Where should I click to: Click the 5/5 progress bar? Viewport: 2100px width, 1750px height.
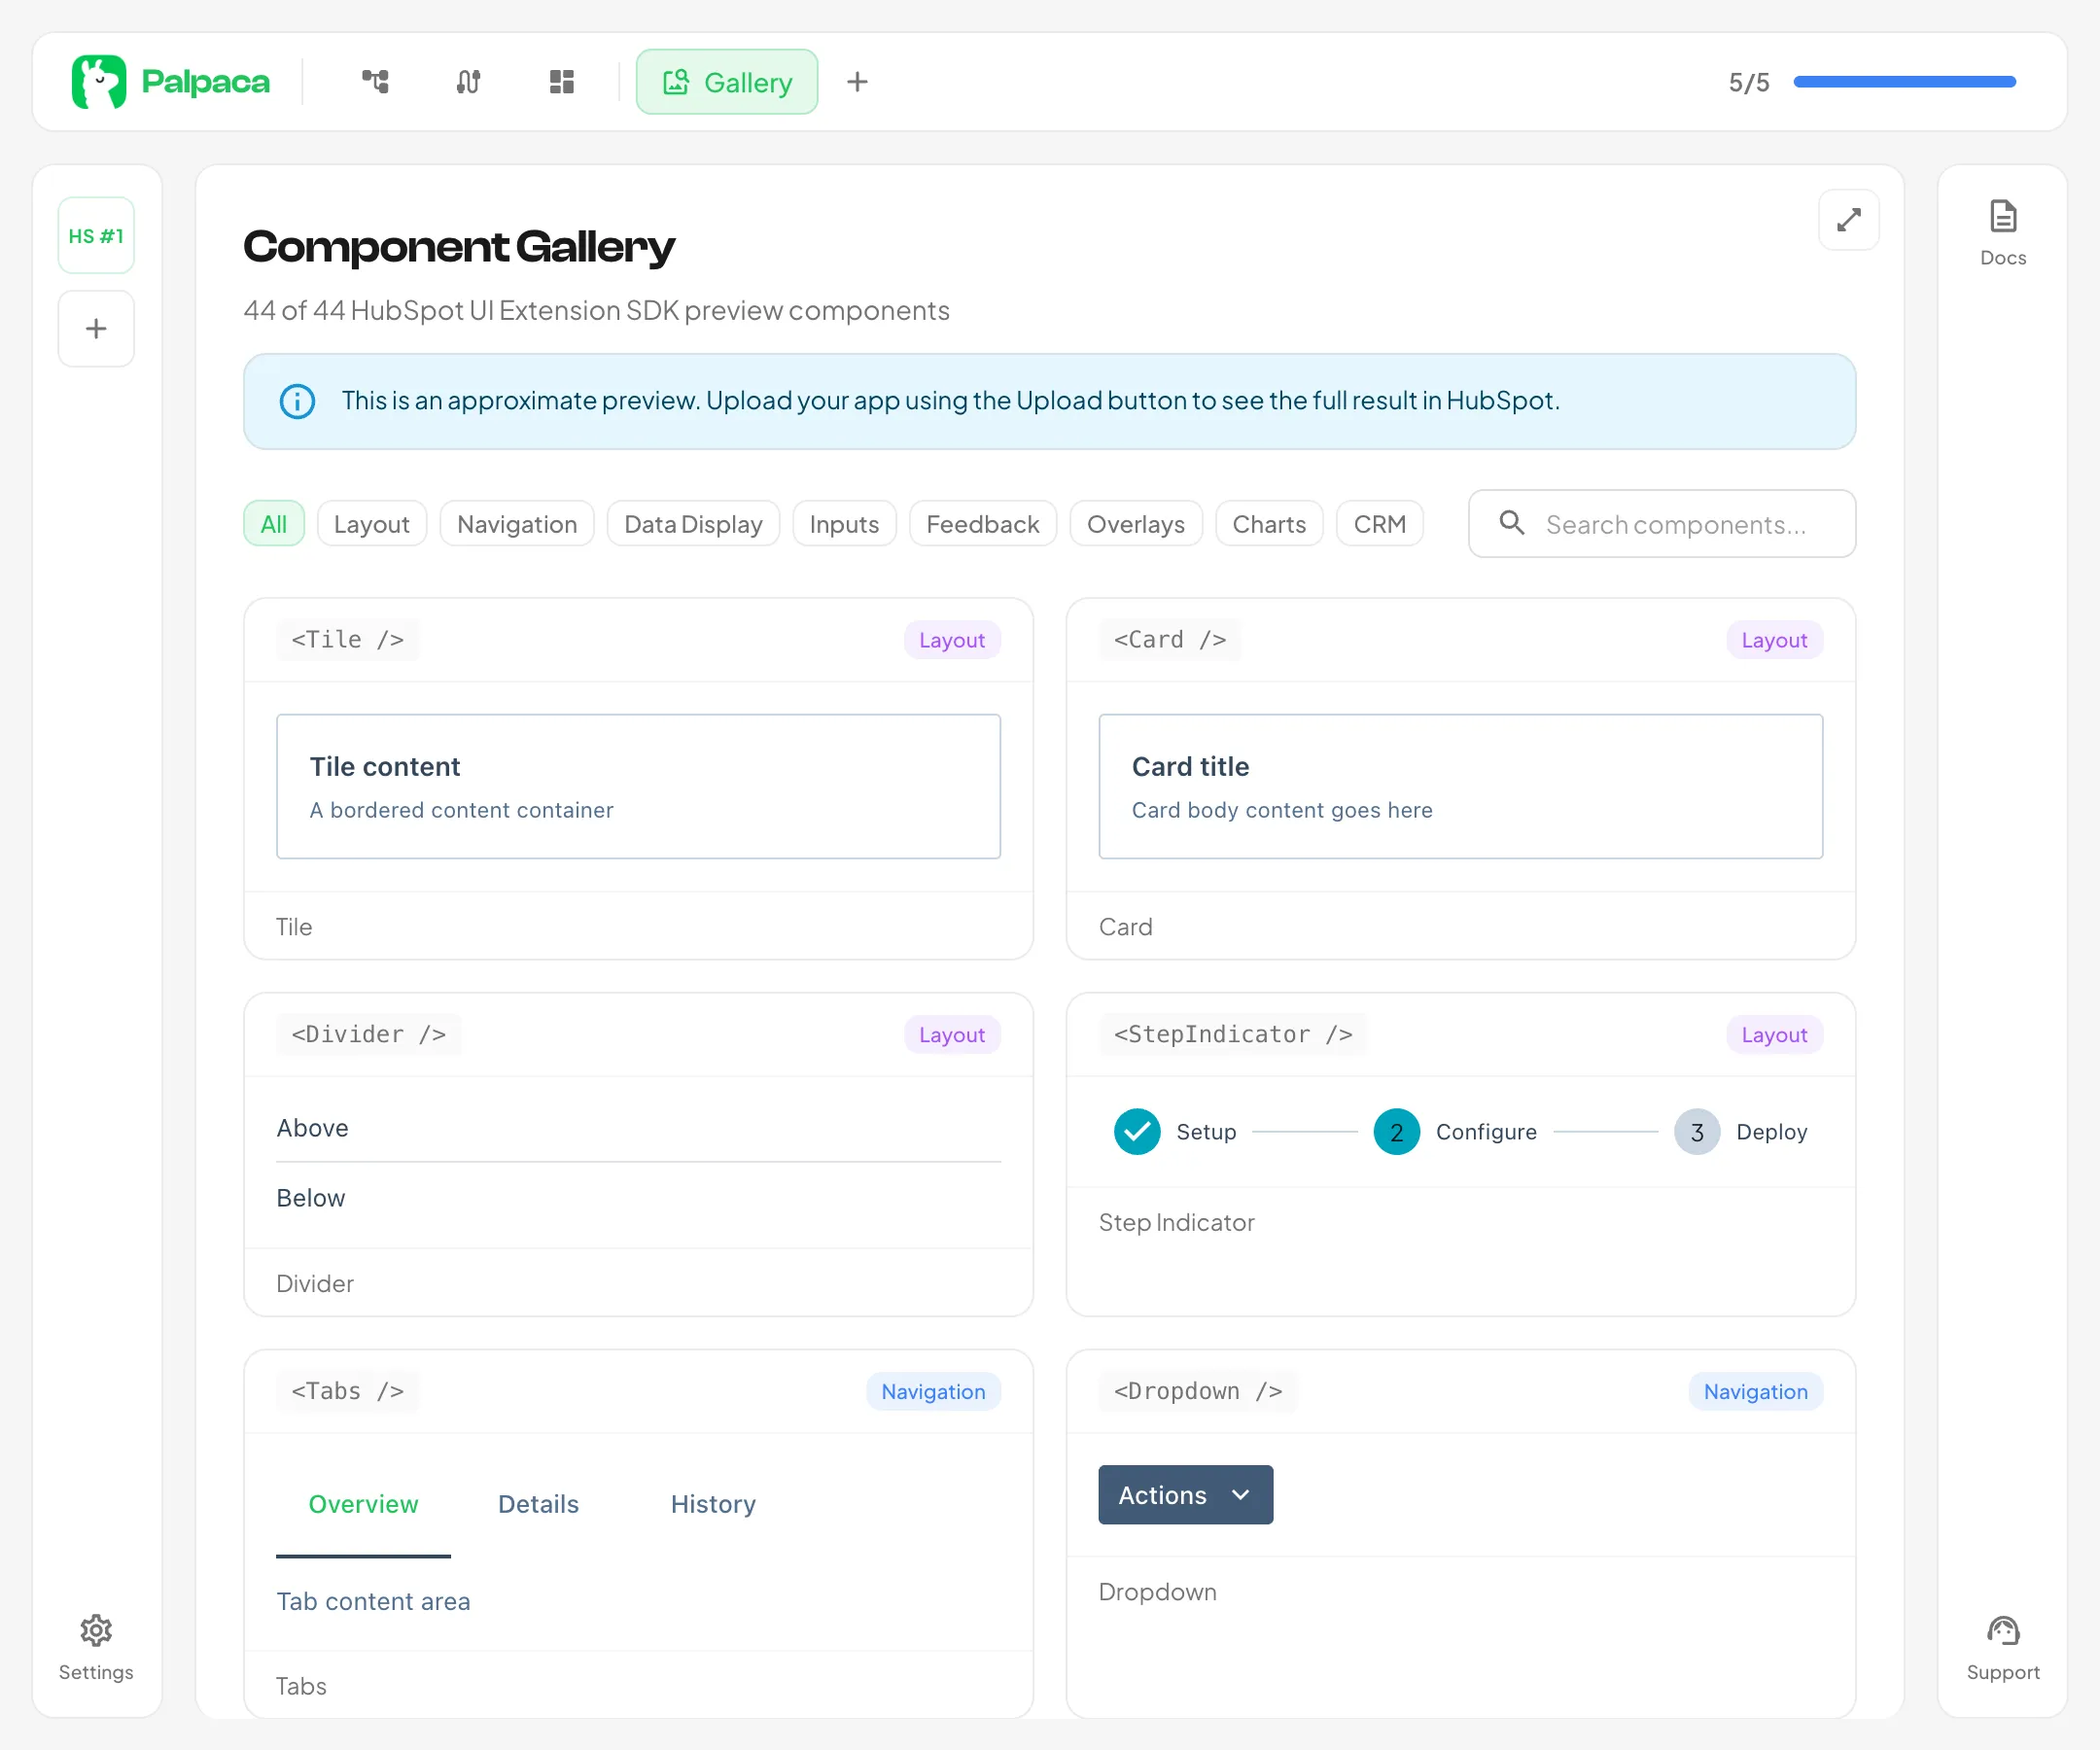[1903, 82]
